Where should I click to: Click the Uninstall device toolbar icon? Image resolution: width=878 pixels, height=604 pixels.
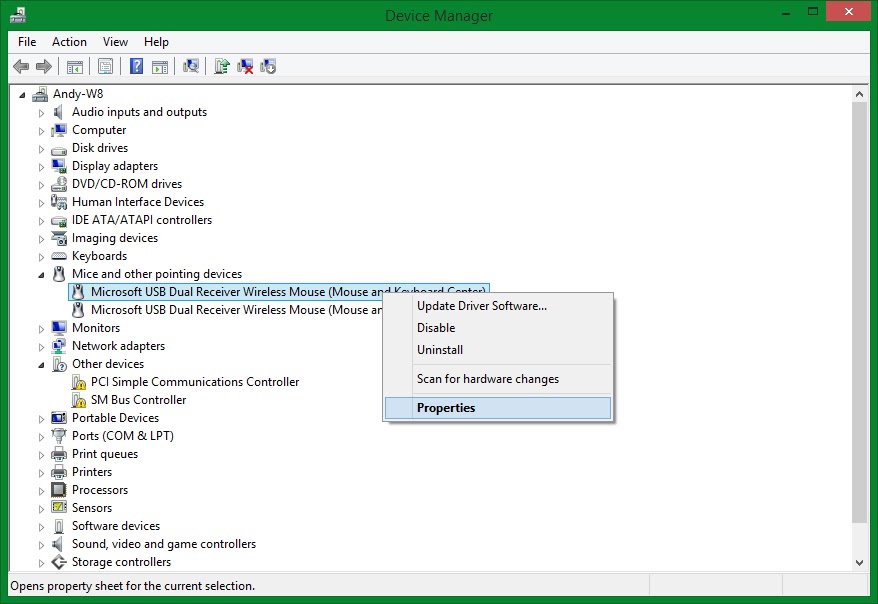click(245, 66)
